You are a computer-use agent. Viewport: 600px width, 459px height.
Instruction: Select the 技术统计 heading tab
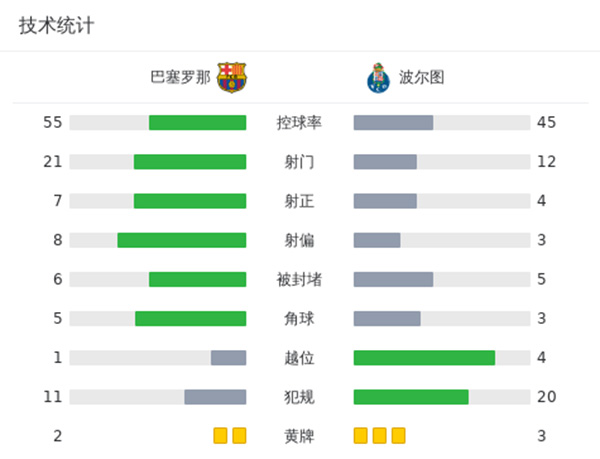click(57, 26)
